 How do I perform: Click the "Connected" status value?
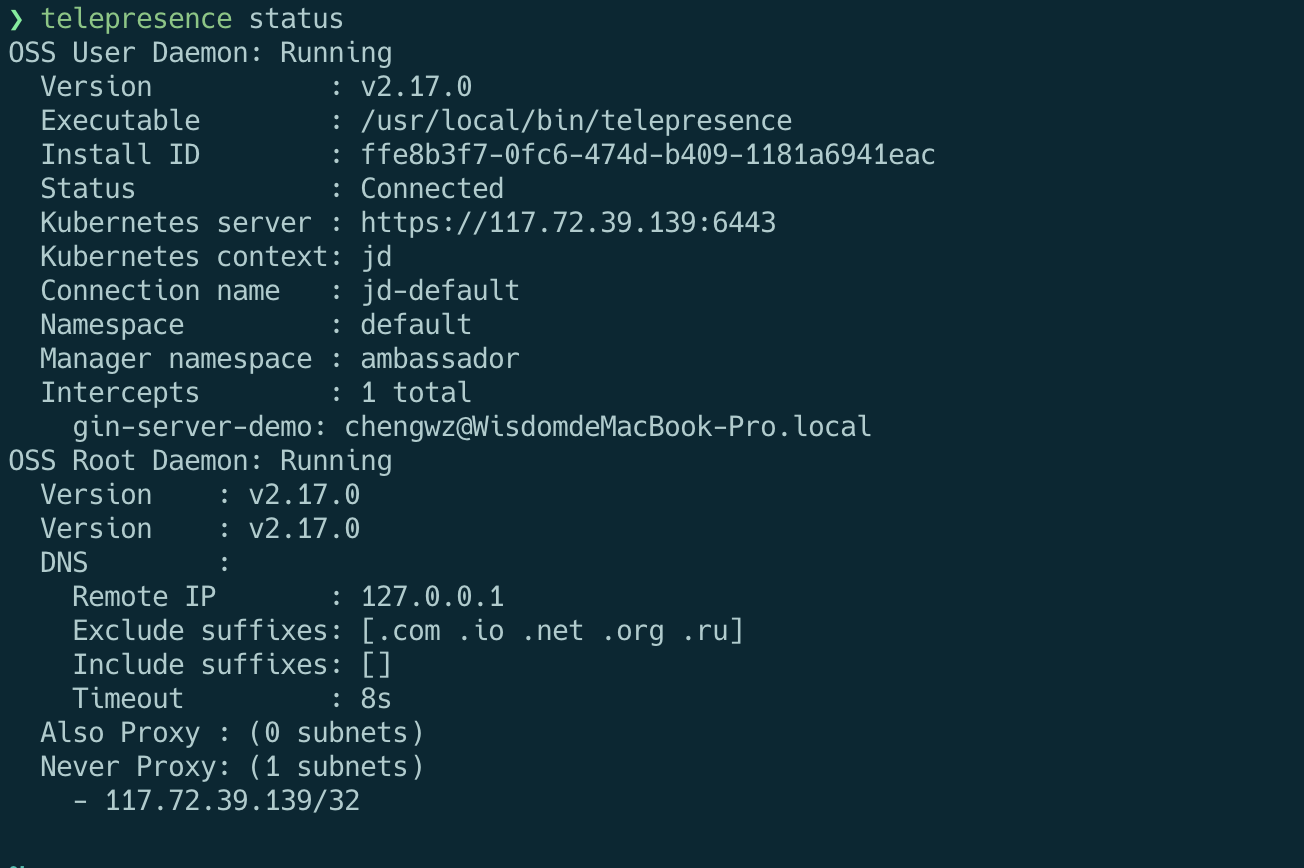click(x=432, y=189)
